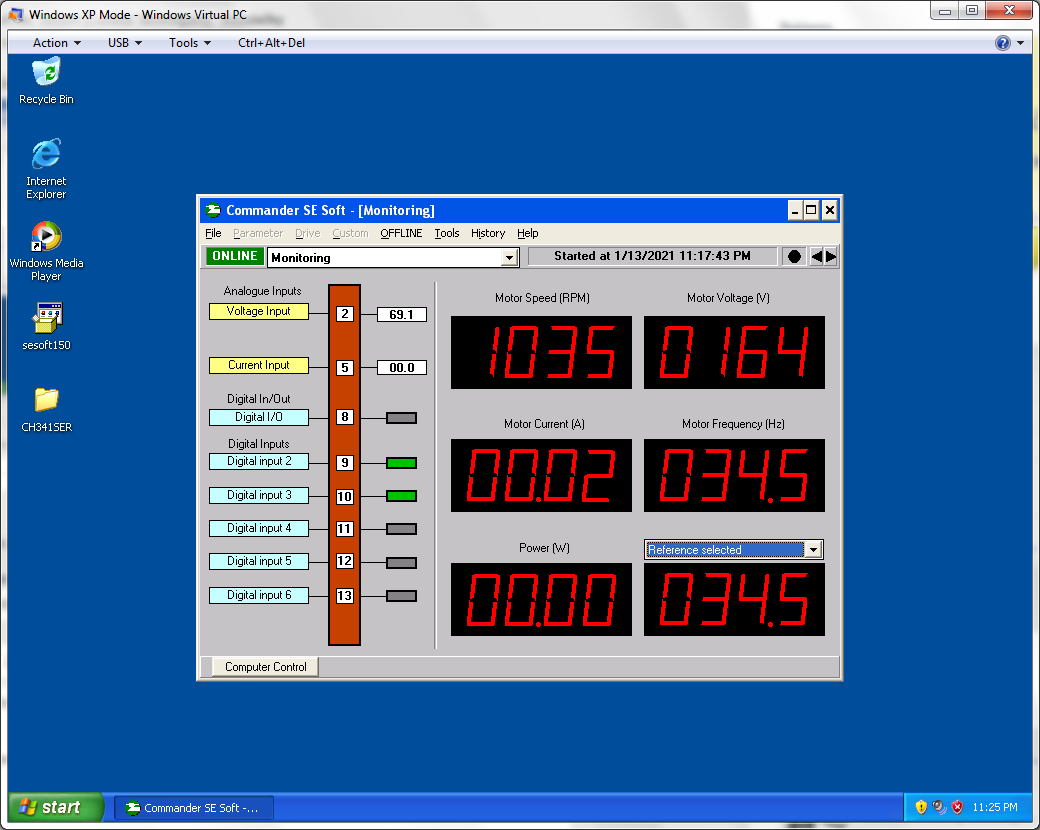Select the Internet Explorer desktop icon
The width and height of the screenshot is (1040, 830).
tap(46, 156)
